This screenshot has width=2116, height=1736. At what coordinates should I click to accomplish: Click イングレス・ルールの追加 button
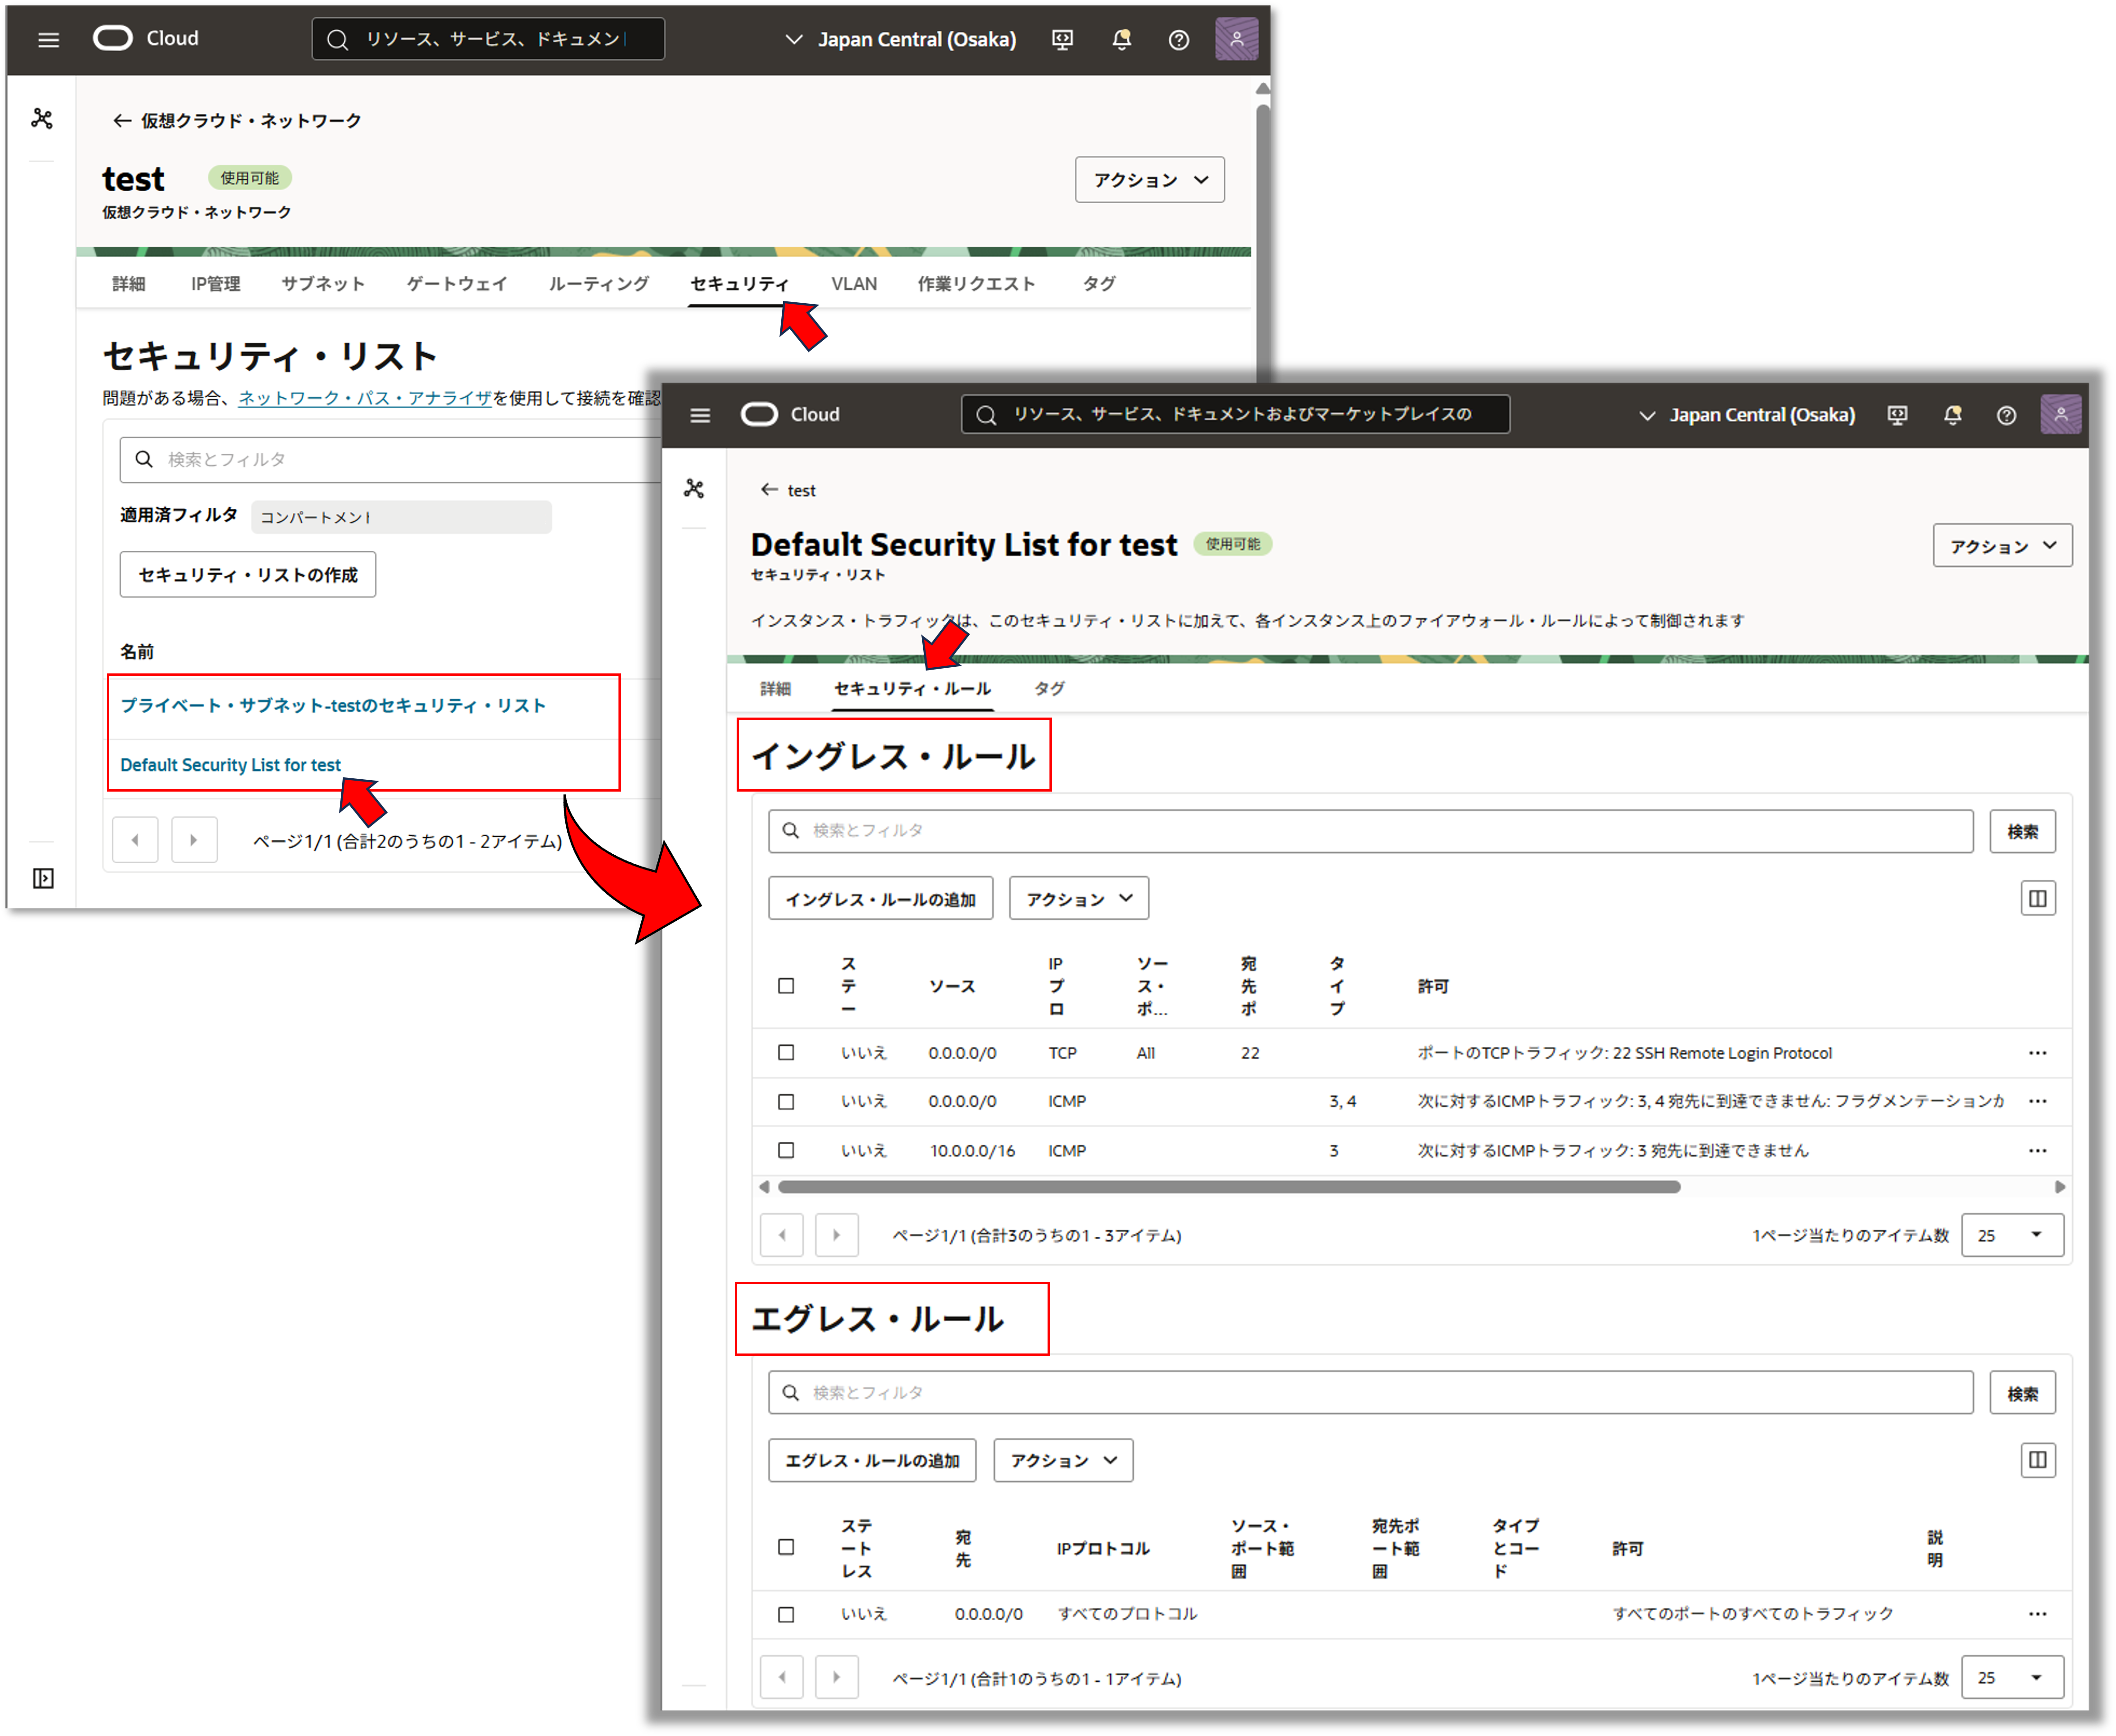point(880,899)
